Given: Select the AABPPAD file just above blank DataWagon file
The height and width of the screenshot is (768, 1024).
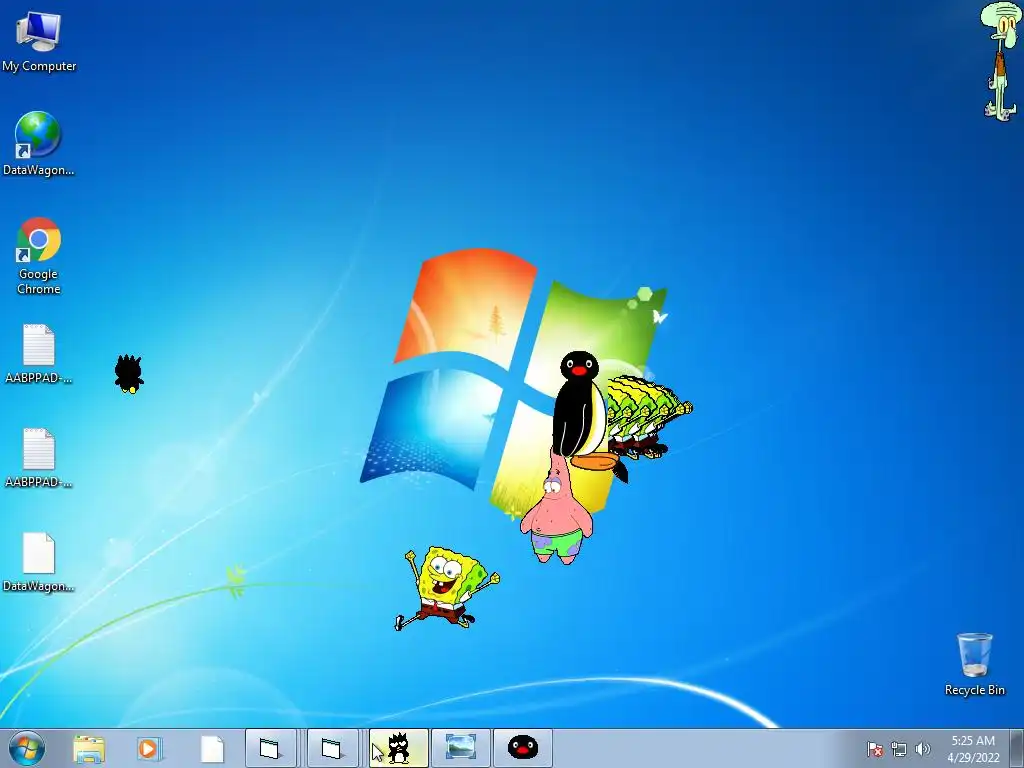Looking at the screenshot, I should 39,458.
